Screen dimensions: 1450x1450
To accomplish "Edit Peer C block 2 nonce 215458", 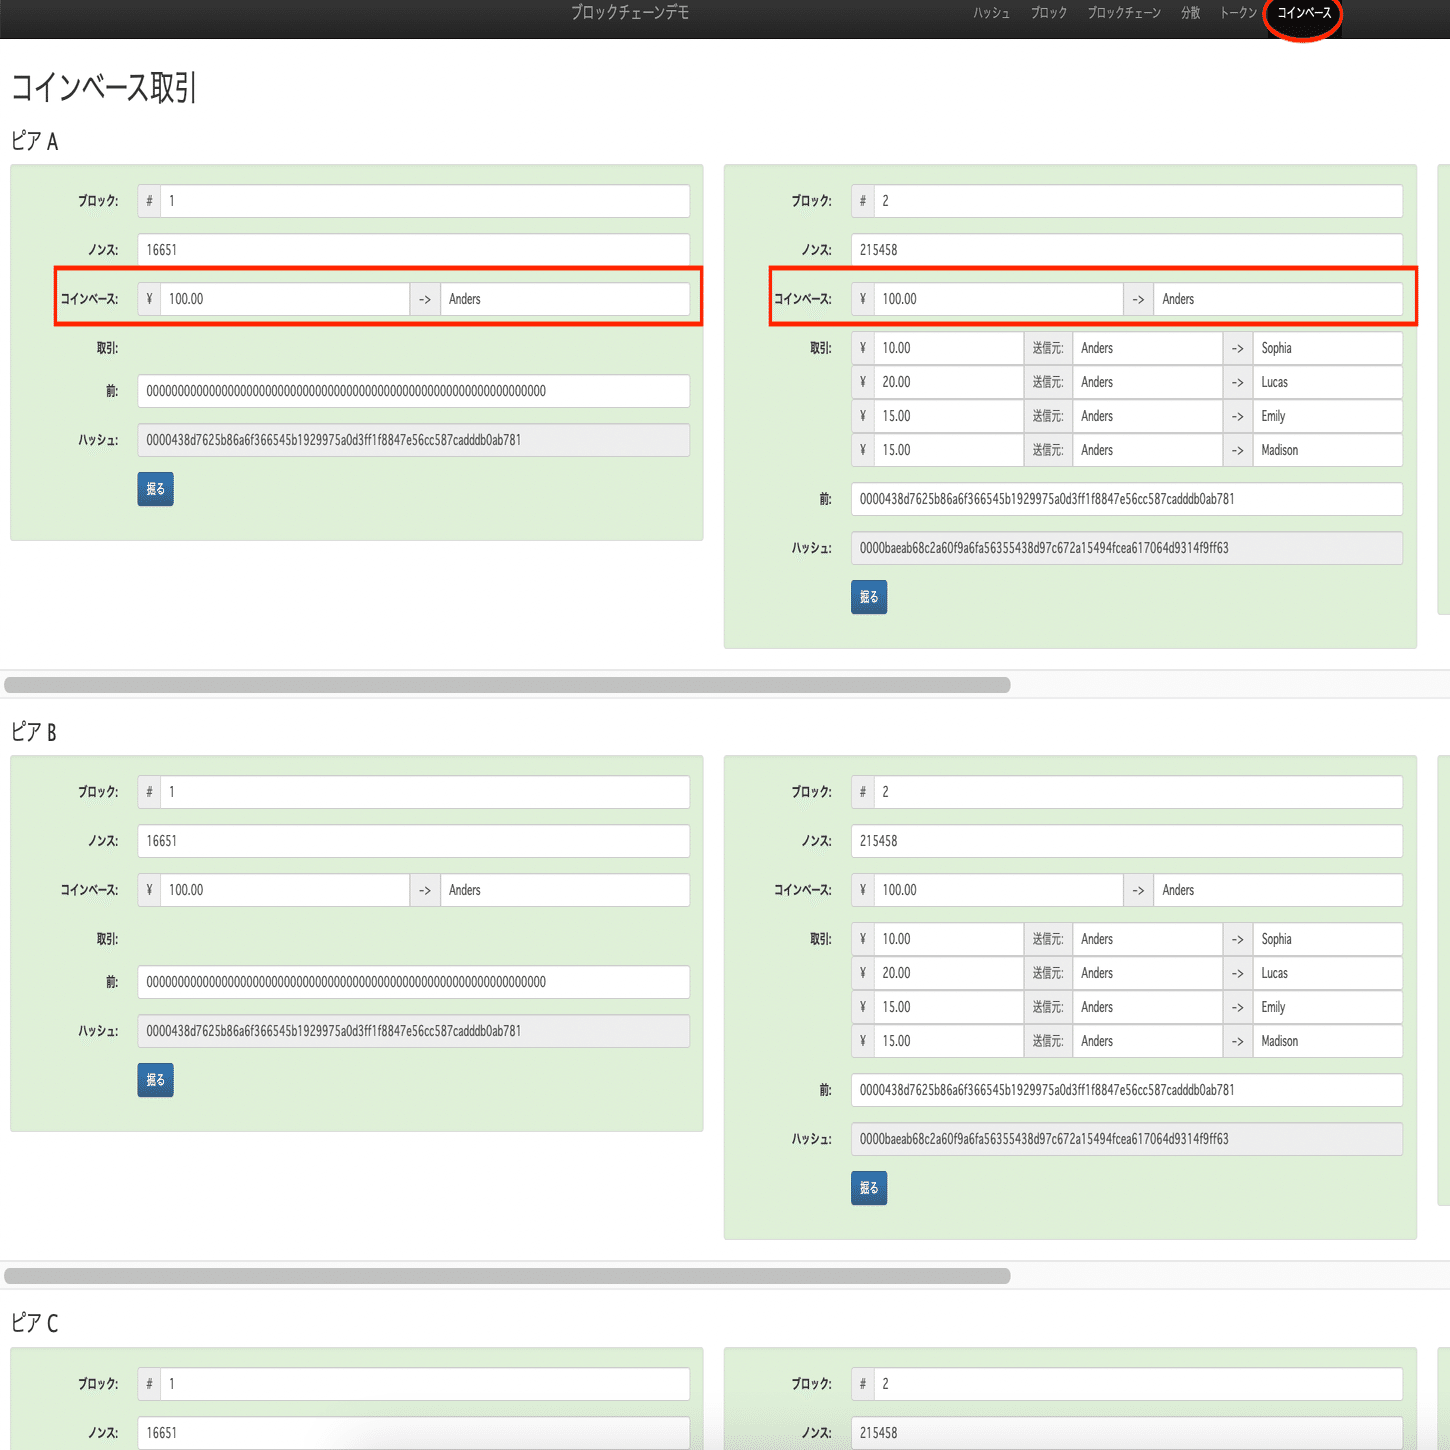I will [x=1127, y=1433].
